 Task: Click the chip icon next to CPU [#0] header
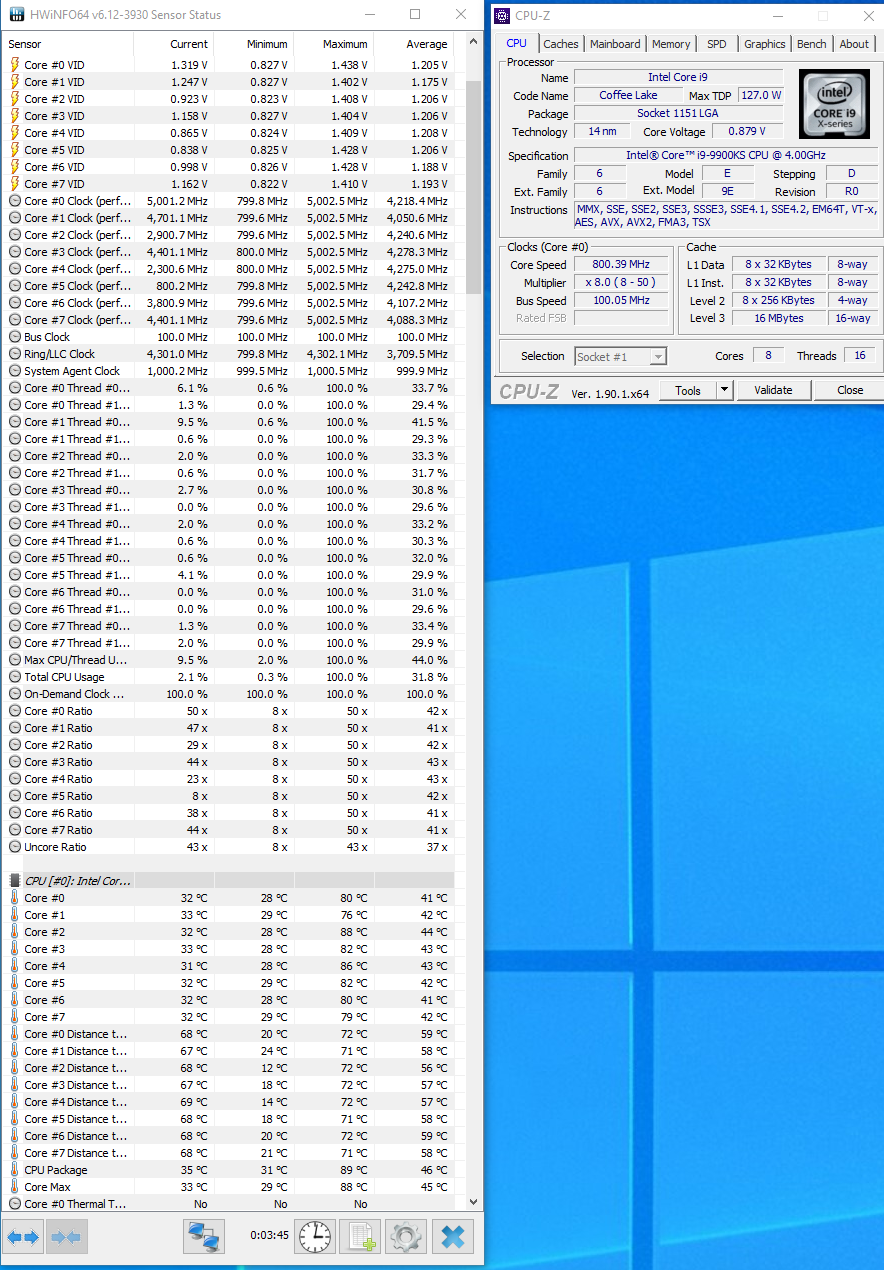point(15,881)
